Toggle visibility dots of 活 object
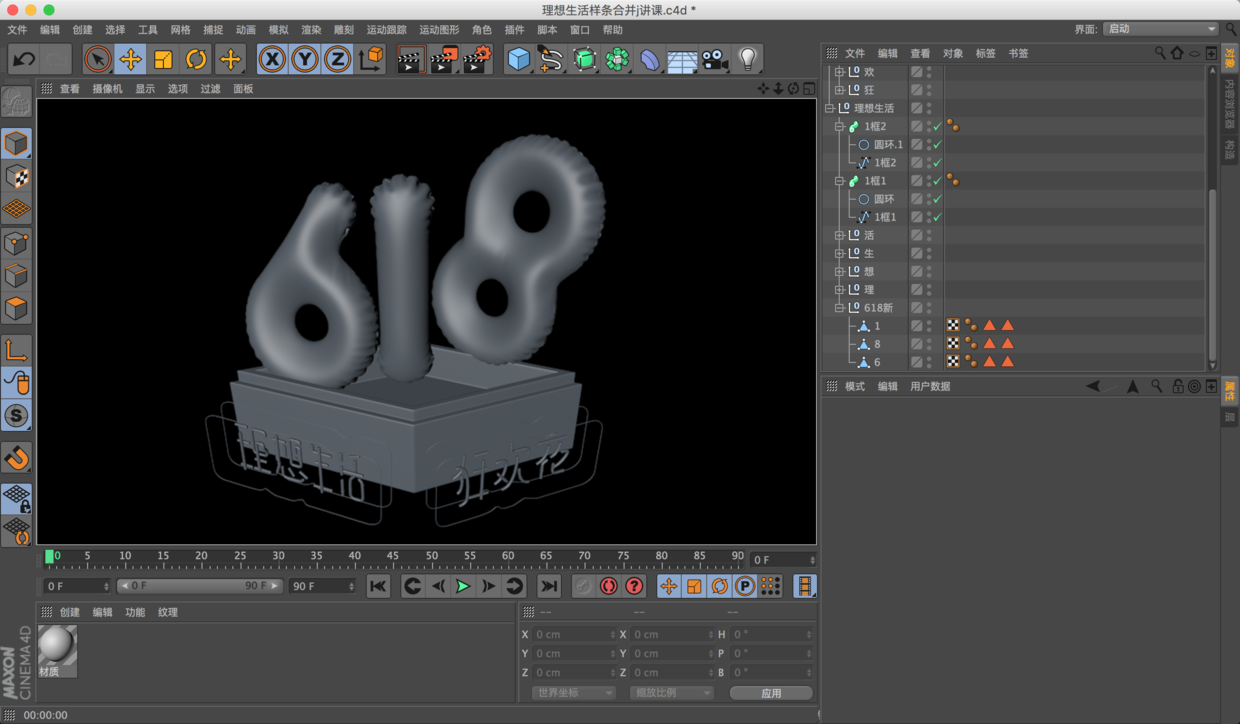 (x=929, y=235)
